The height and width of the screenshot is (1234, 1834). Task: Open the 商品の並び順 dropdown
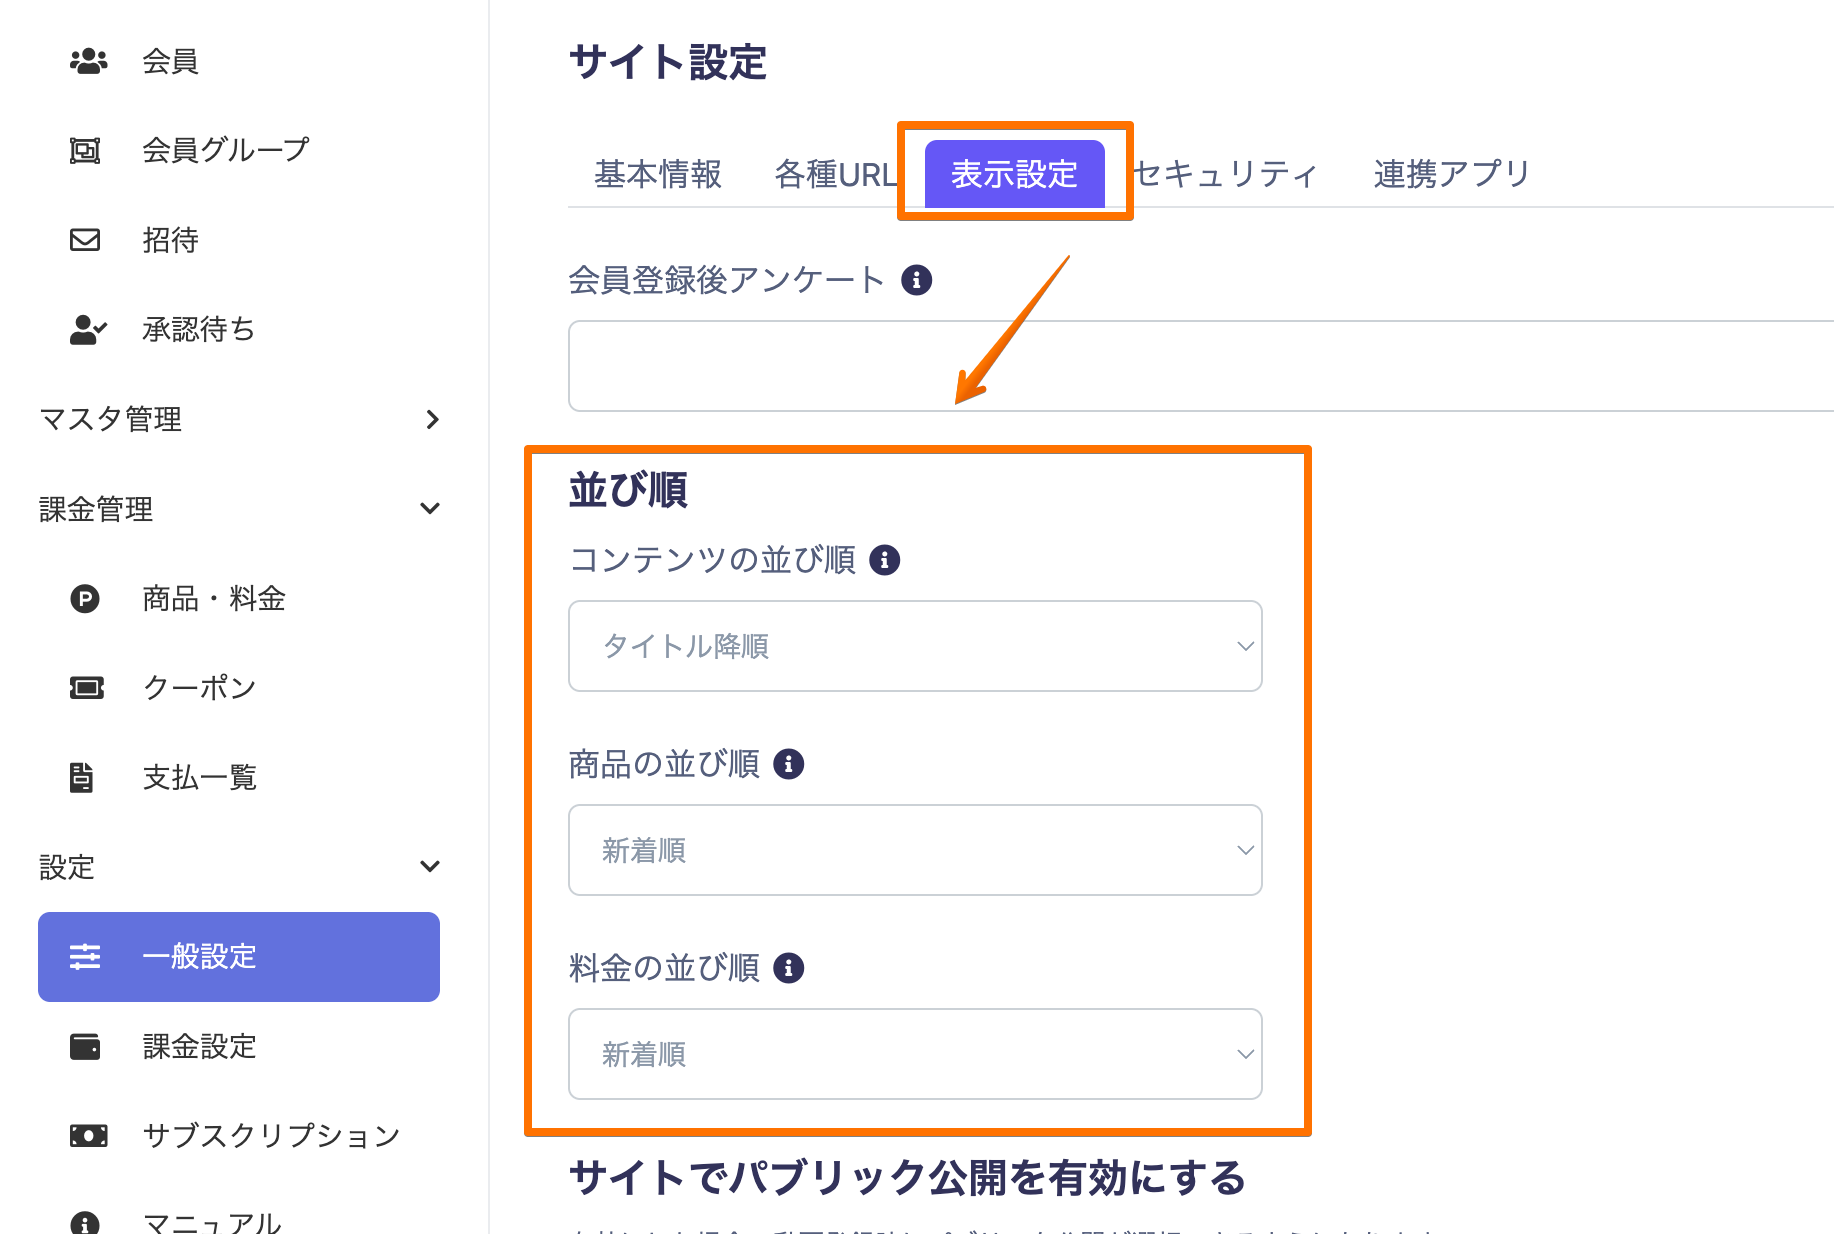914,850
